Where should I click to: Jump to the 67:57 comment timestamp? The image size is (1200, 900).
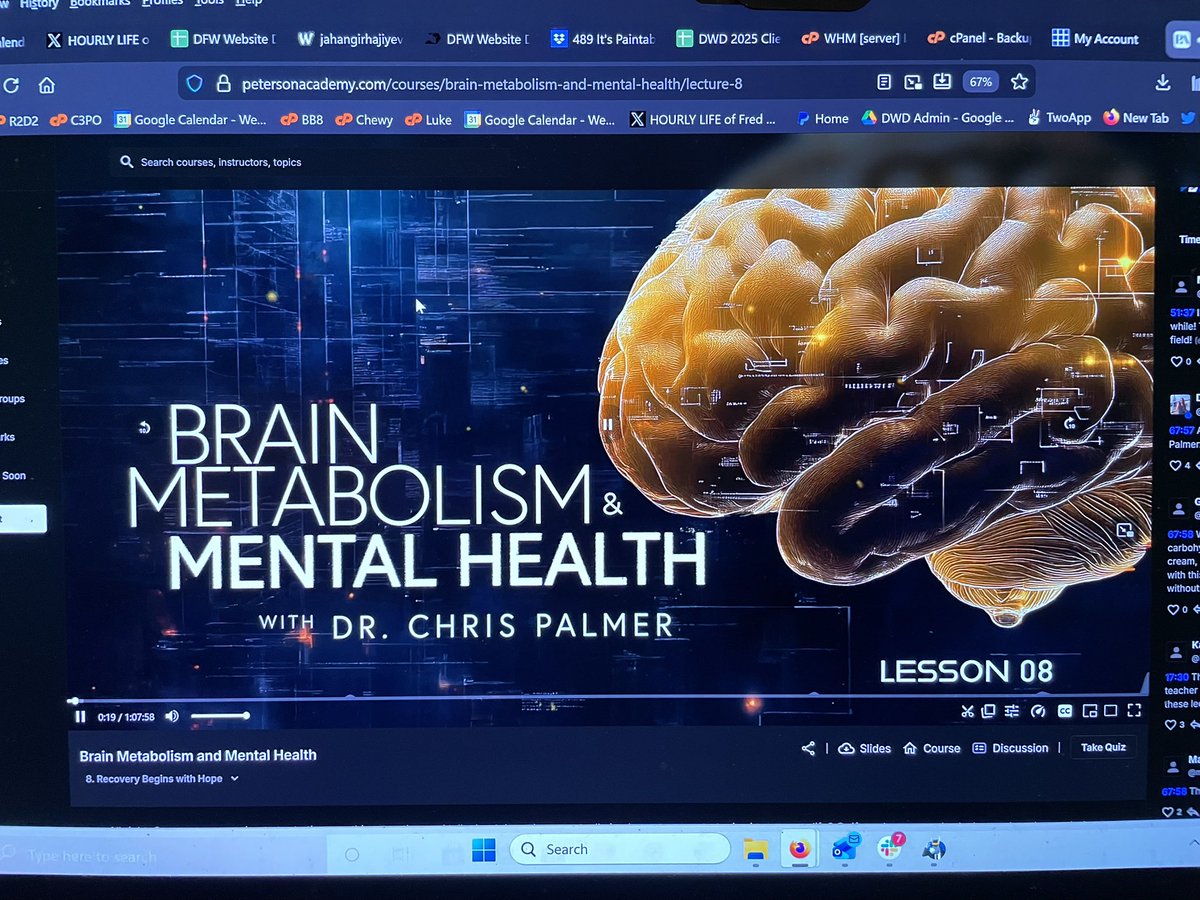(1182, 430)
